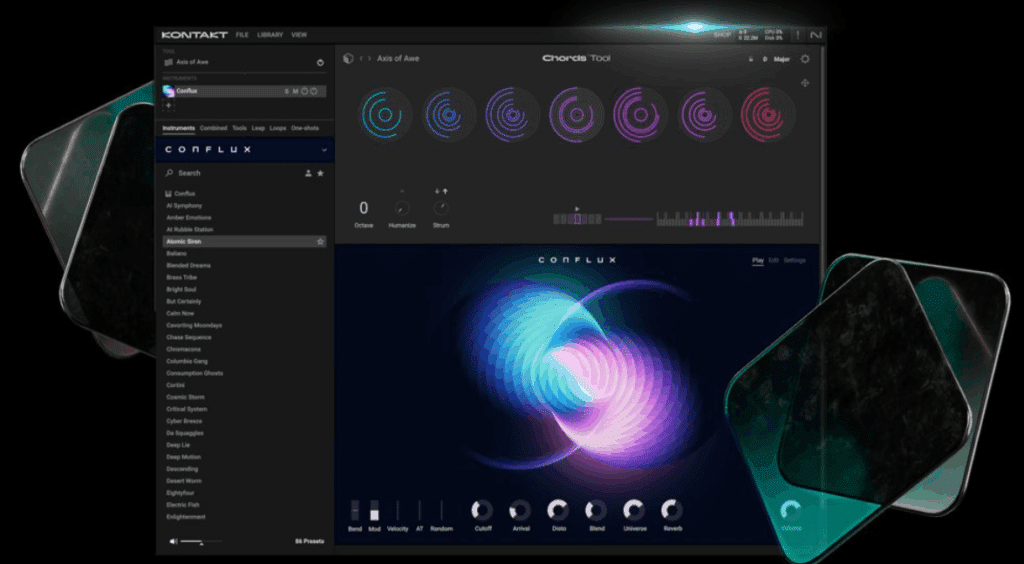This screenshot has height=564, width=1024.
Task: Open Chords Tool settings gear
Action: (x=805, y=59)
